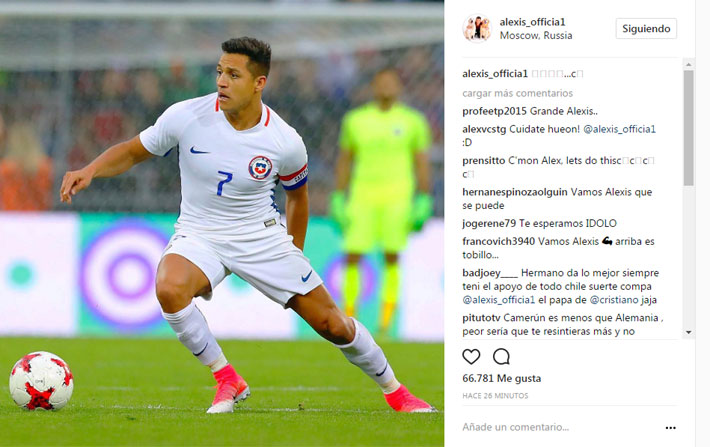Open profeetp2015 commenter profile

pyautogui.click(x=494, y=111)
